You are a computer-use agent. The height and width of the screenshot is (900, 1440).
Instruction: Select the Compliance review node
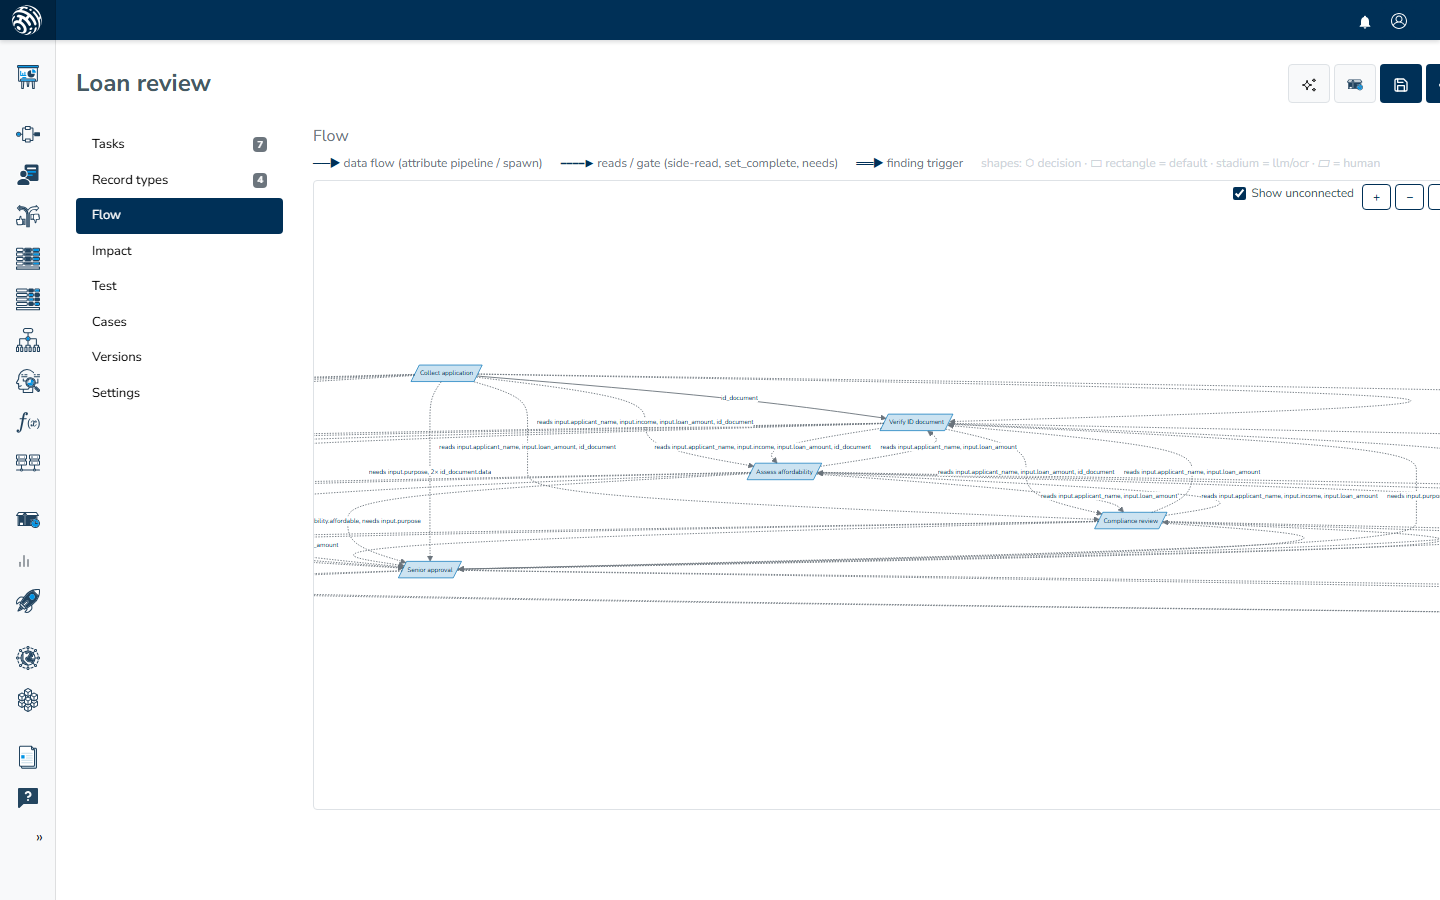click(1131, 521)
